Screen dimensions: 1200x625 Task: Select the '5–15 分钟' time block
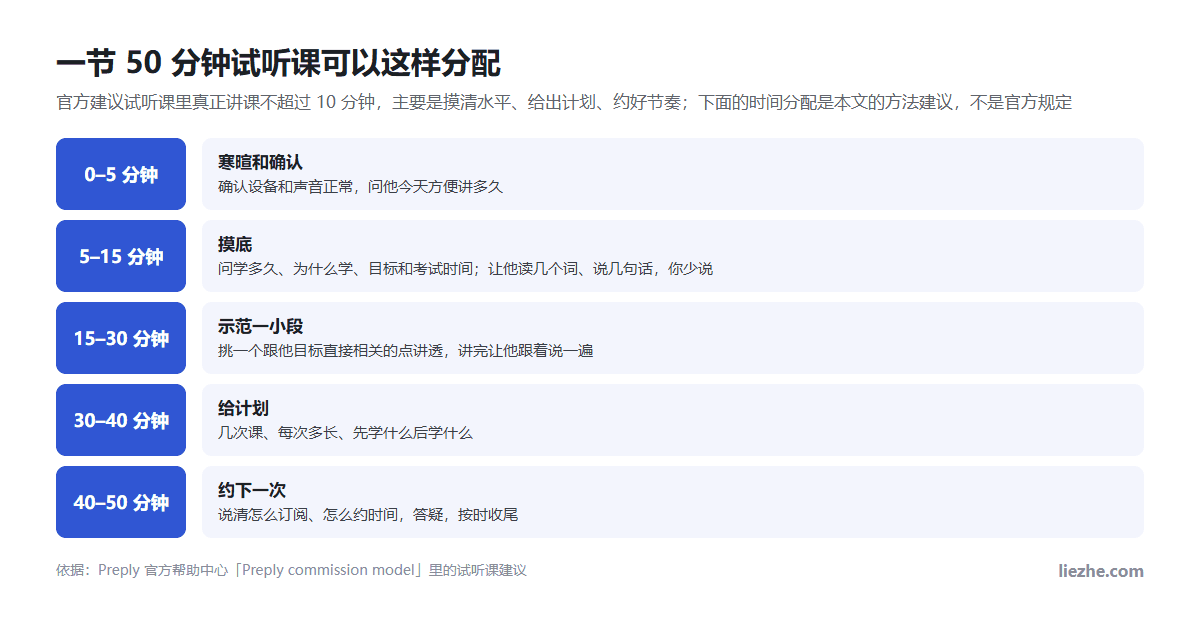[121, 256]
